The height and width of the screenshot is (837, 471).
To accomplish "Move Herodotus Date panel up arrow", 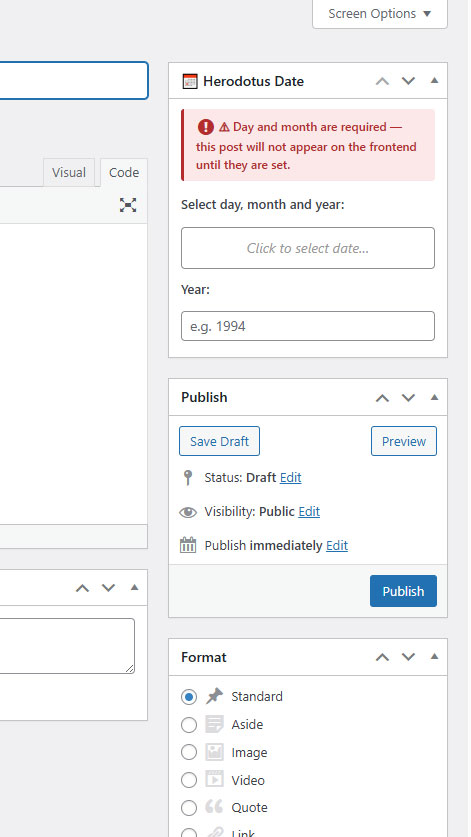I will point(382,81).
